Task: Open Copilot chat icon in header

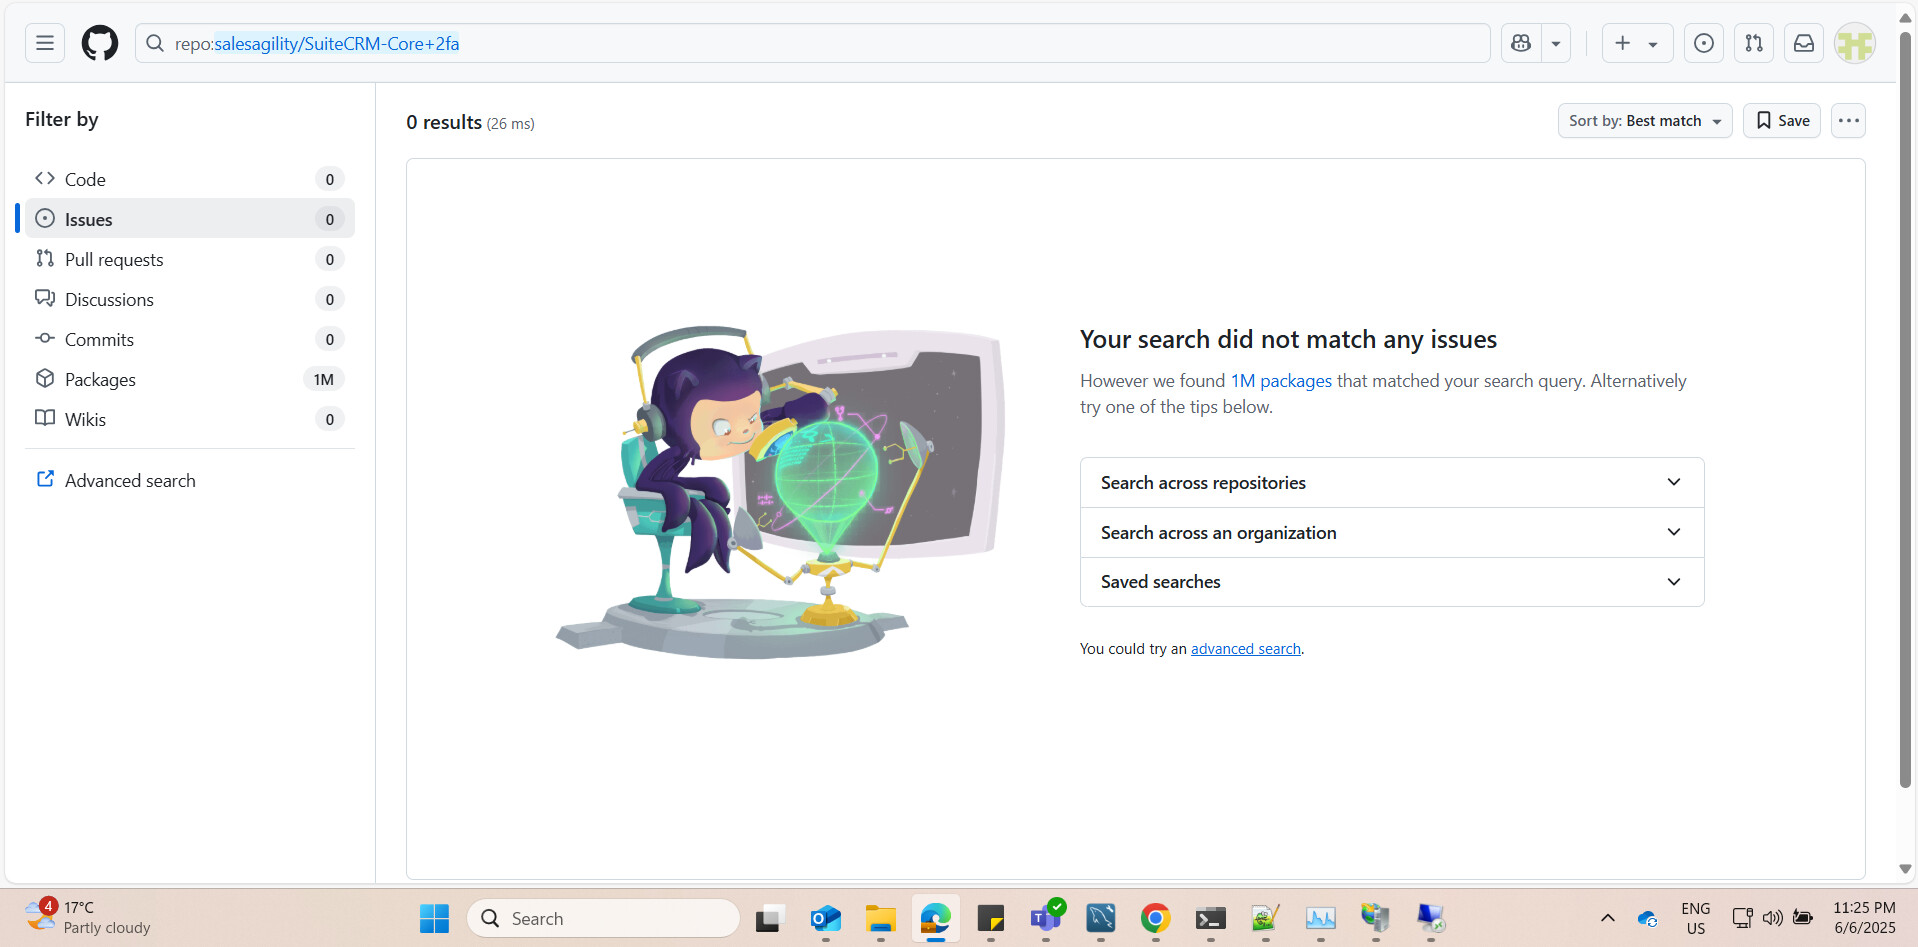Action: click(1521, 43)
